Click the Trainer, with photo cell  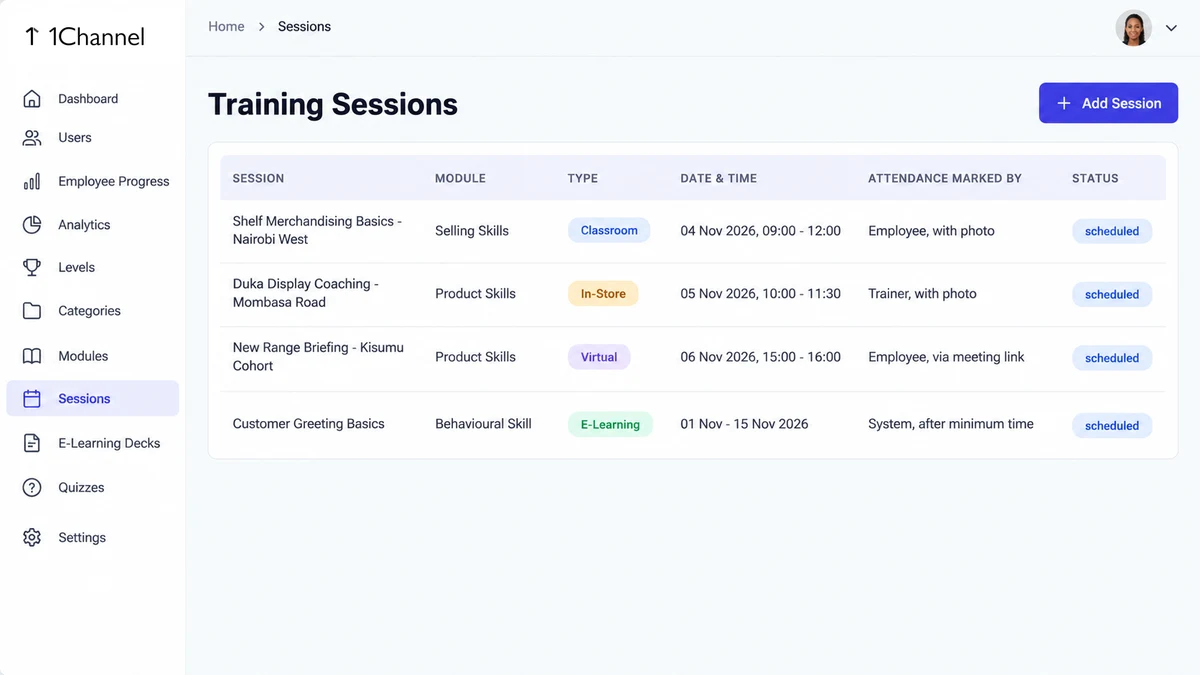click(x=922, y=294)
